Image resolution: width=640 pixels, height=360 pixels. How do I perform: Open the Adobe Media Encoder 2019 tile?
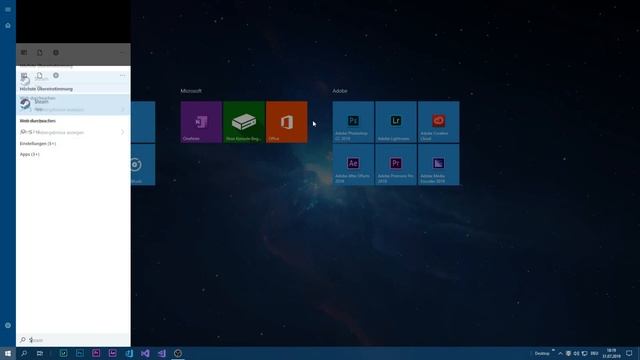click(x=438, y=164)
